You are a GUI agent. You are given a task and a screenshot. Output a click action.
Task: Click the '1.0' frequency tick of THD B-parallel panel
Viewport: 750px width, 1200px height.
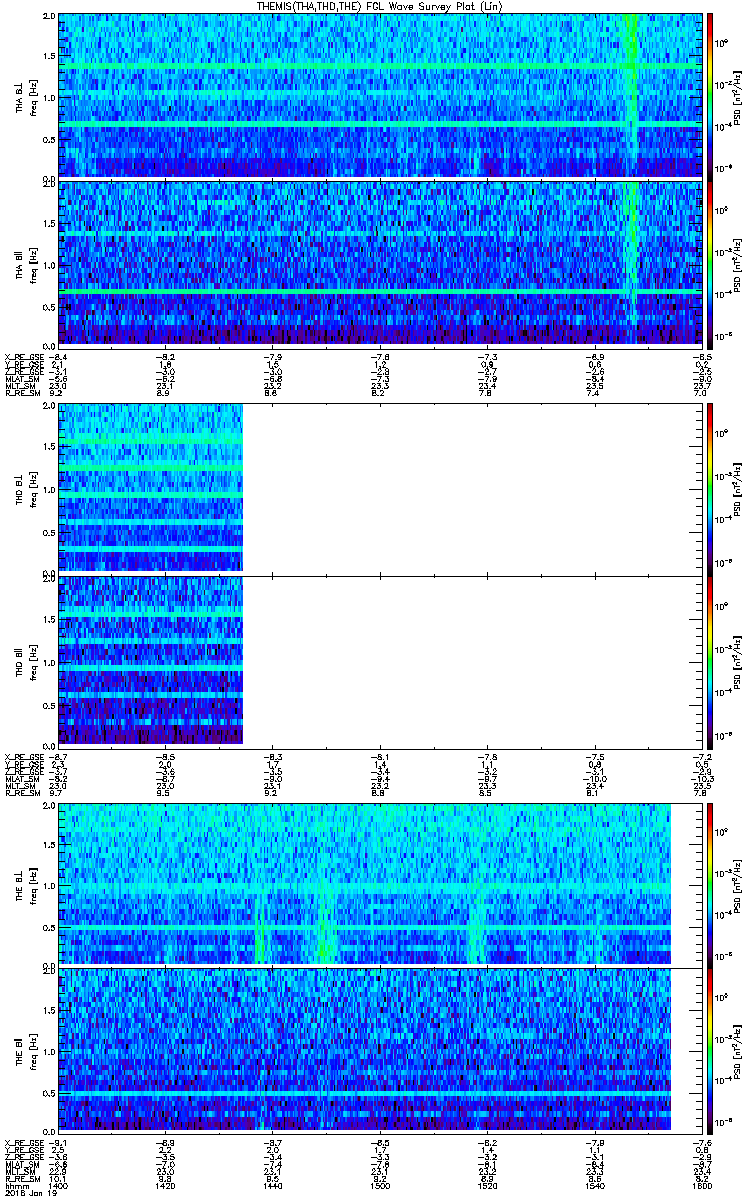[49, 663]
